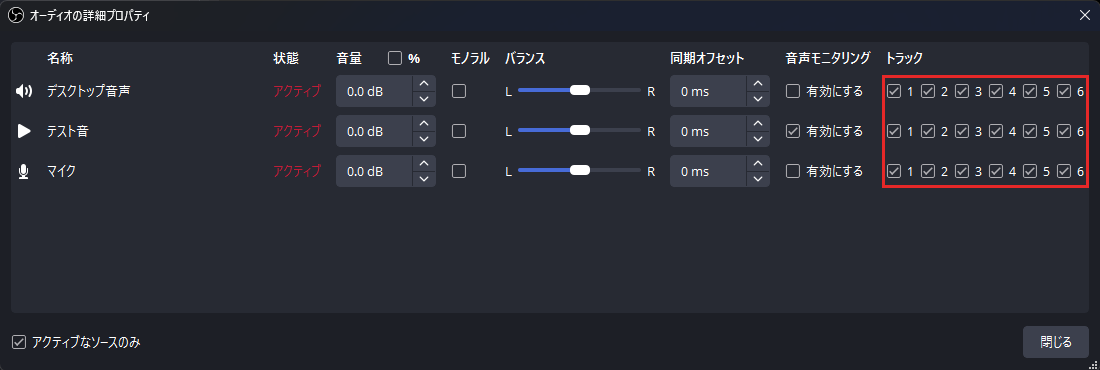Click the 0 ms field for デスクトップ音声

tap(708, 91)
